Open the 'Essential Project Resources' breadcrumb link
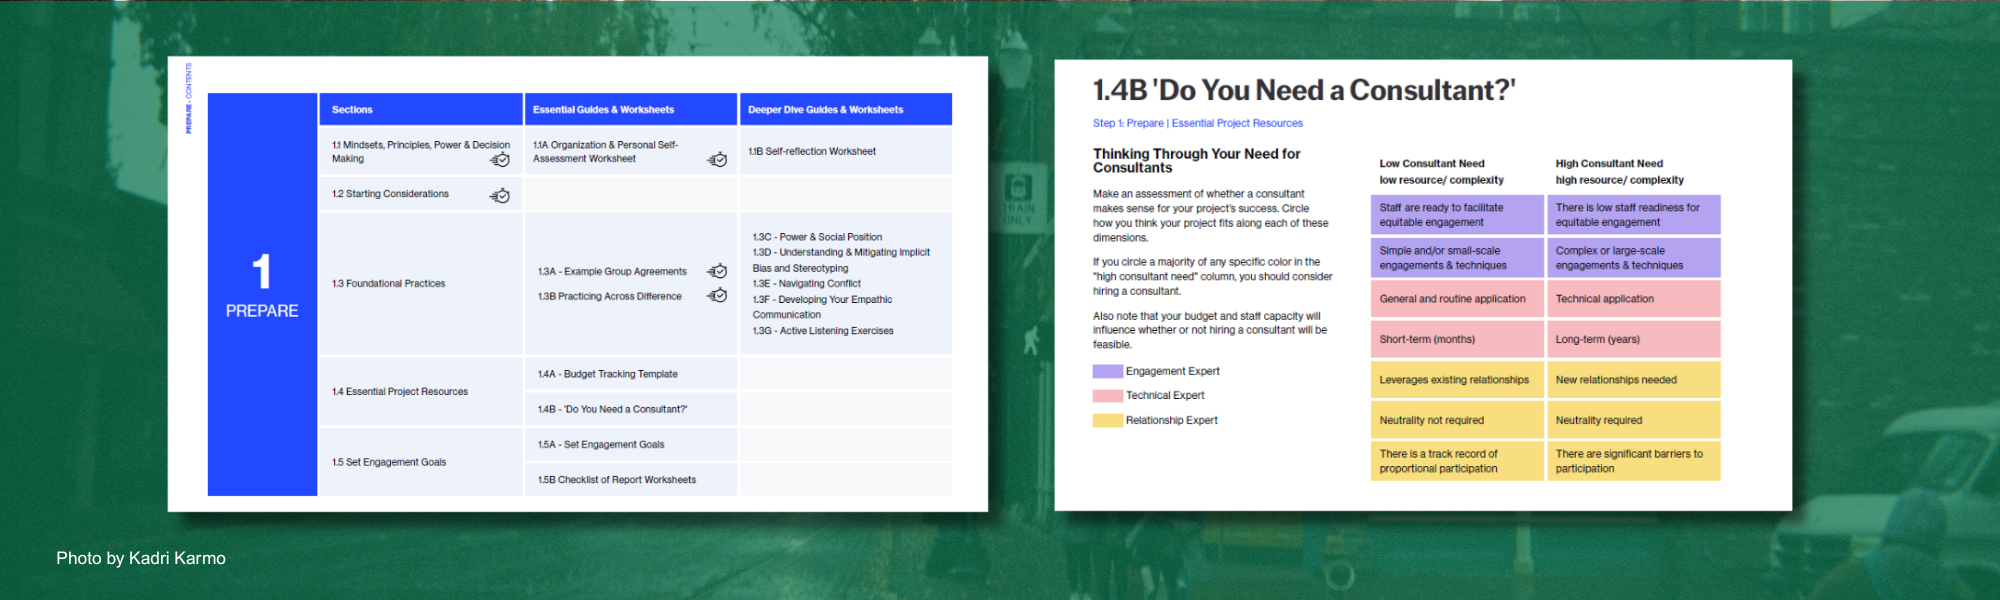2000x600 pixels. 1237,123
